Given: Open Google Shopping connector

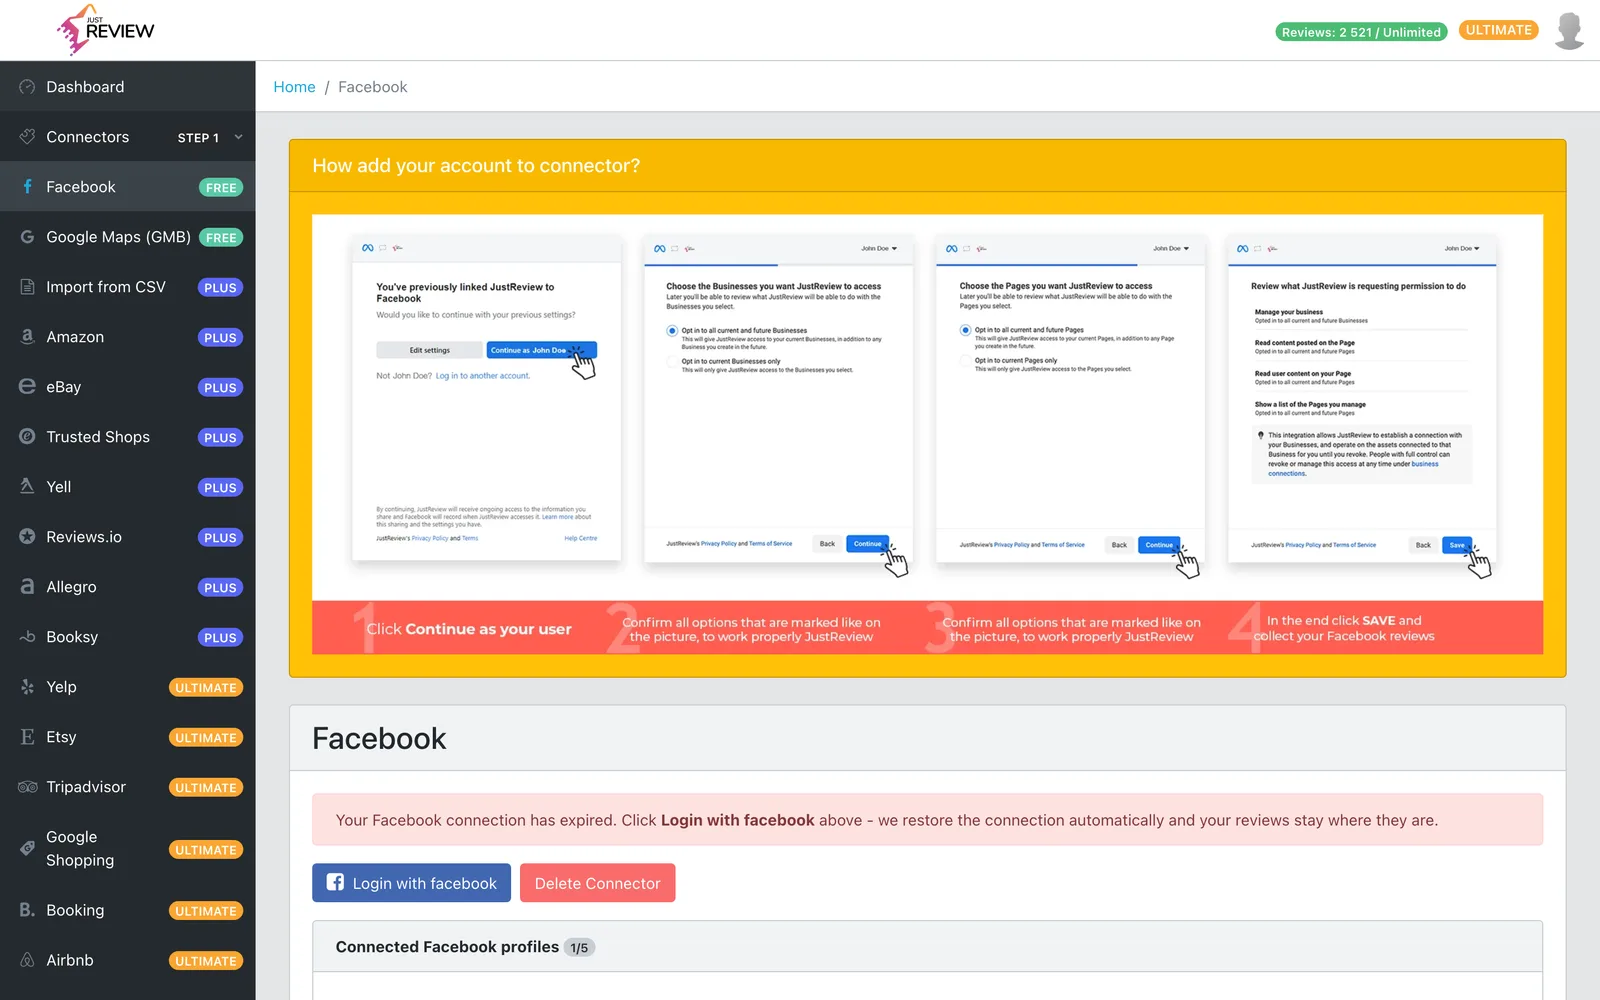Looking at the screenshot, I should coord(128,849).
